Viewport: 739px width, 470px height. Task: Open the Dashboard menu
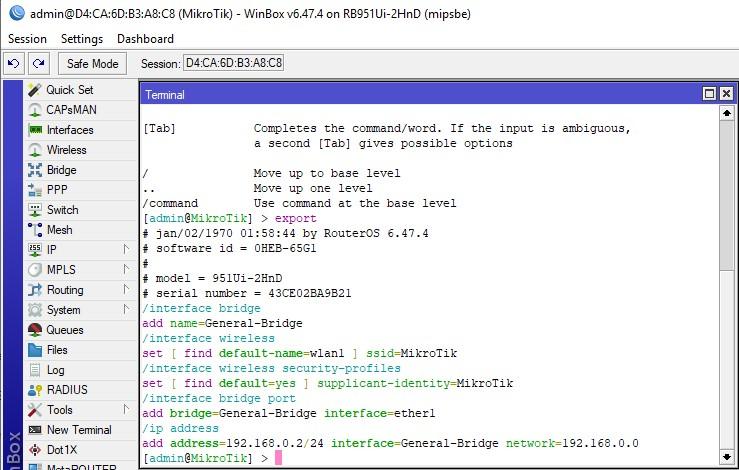click(145, 38)
